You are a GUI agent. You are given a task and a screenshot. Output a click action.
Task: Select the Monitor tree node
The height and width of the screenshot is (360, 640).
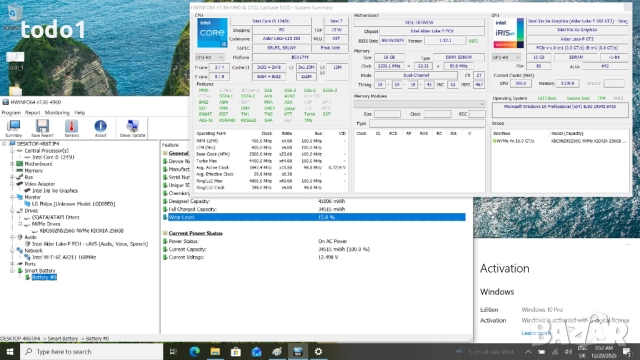32,197
